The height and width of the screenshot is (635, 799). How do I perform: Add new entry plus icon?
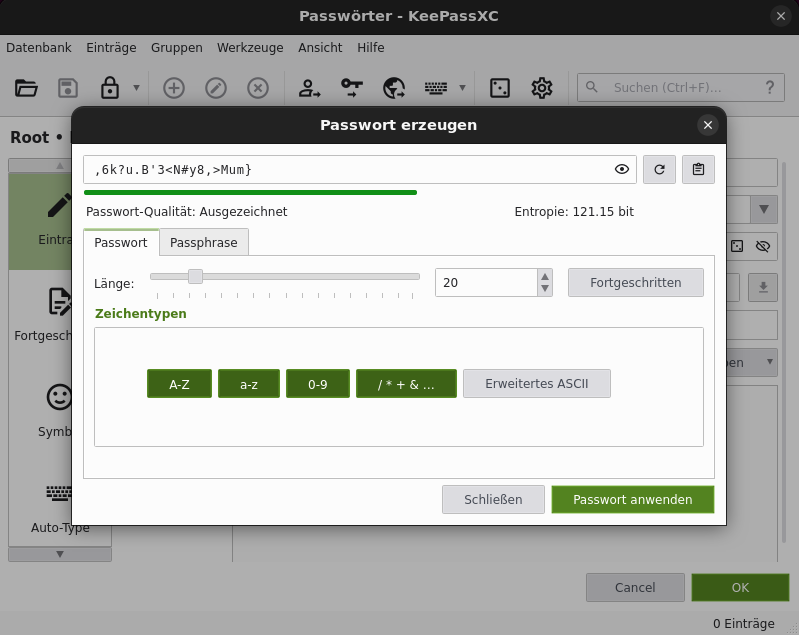pyautogui.click(x=174, y=88)
